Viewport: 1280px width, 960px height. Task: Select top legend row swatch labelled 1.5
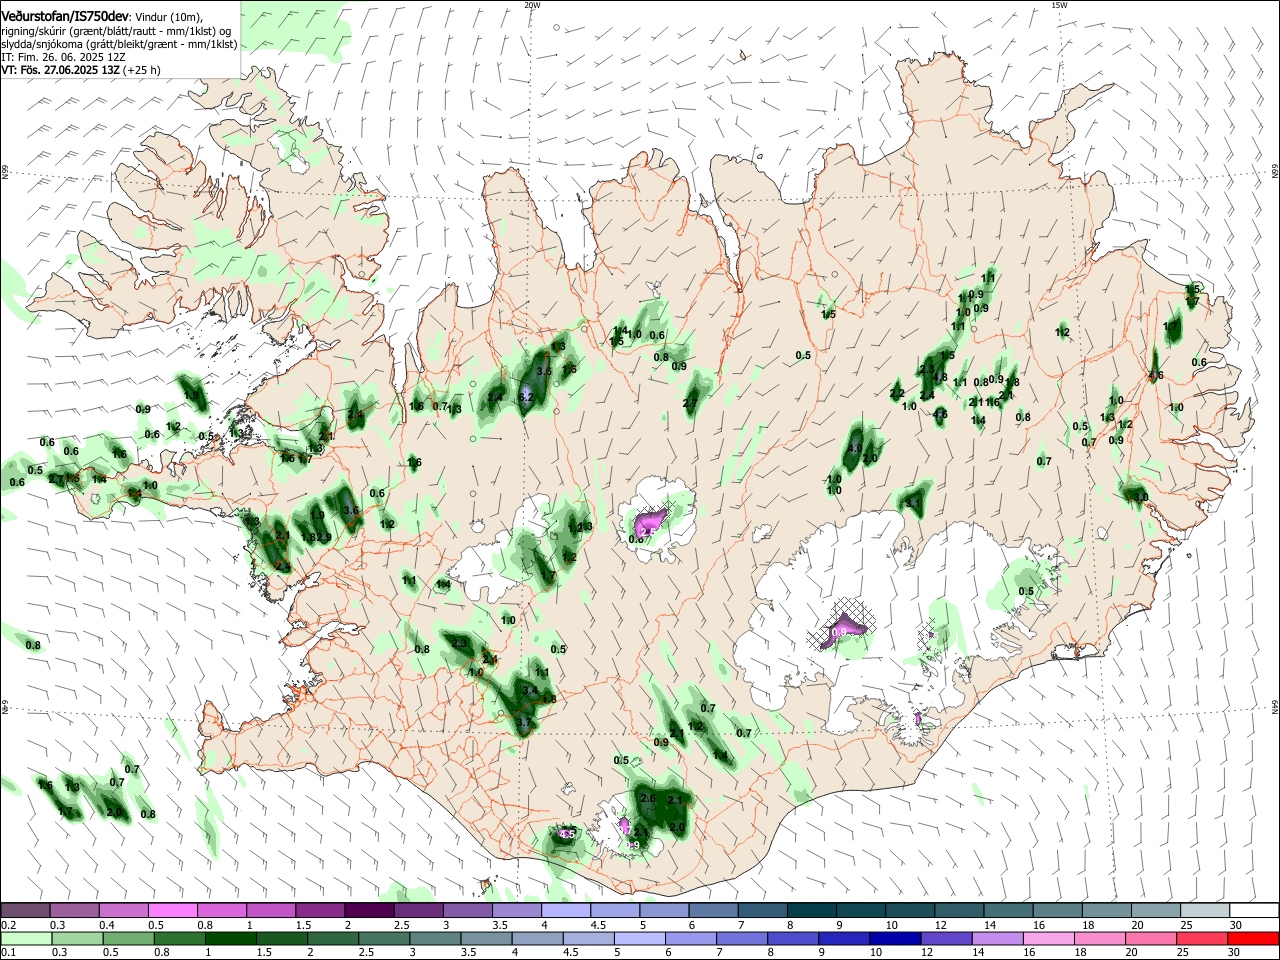319,910
